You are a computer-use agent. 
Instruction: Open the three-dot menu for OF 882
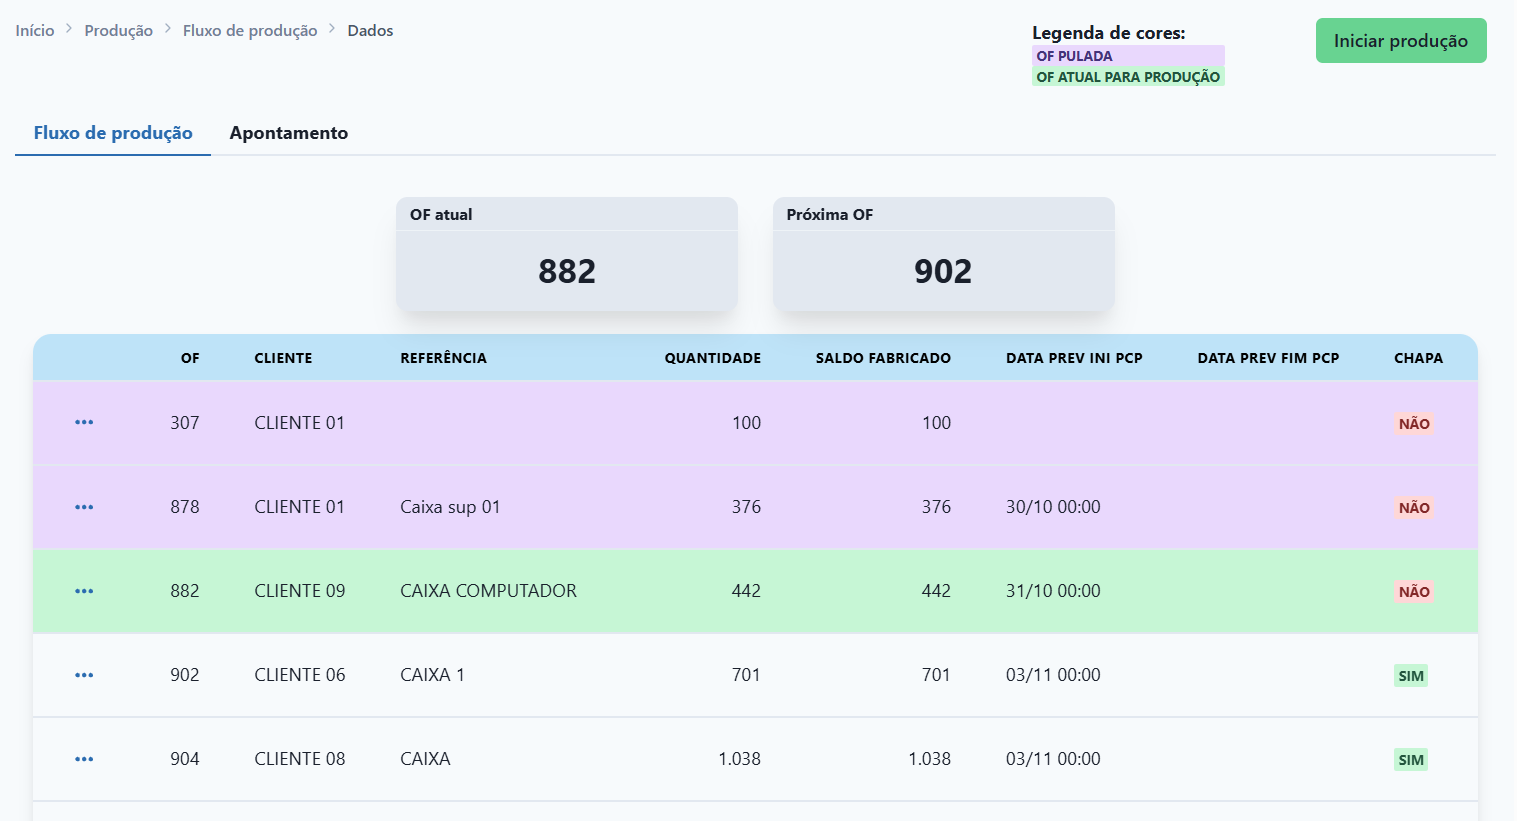coord(84,591)
